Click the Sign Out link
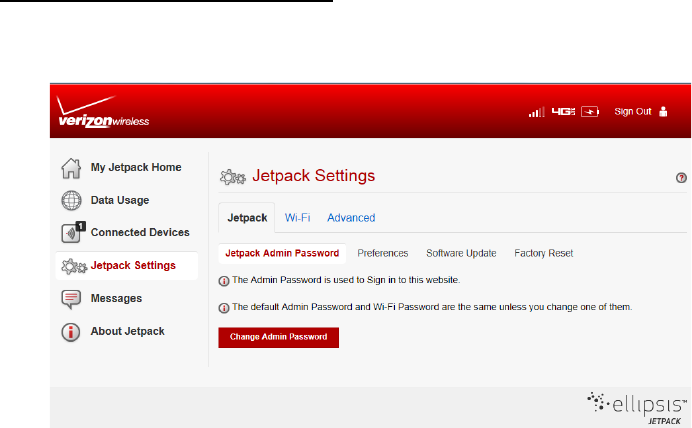Viewport: 692px width, 428px height. tap(632, 112)
